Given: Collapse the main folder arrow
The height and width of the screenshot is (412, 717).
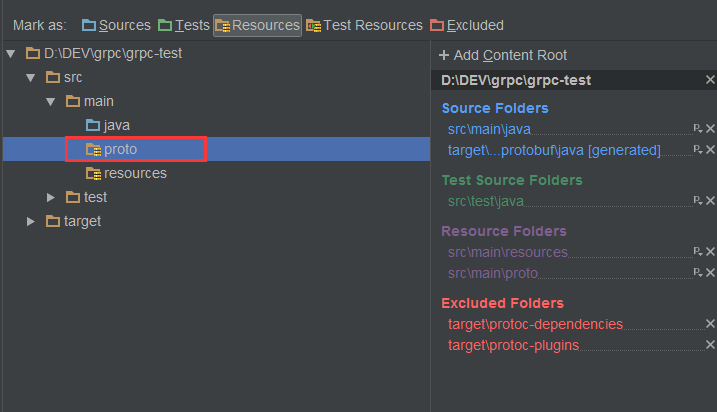Looking at the screenshot, I should [x=51, y=102].
